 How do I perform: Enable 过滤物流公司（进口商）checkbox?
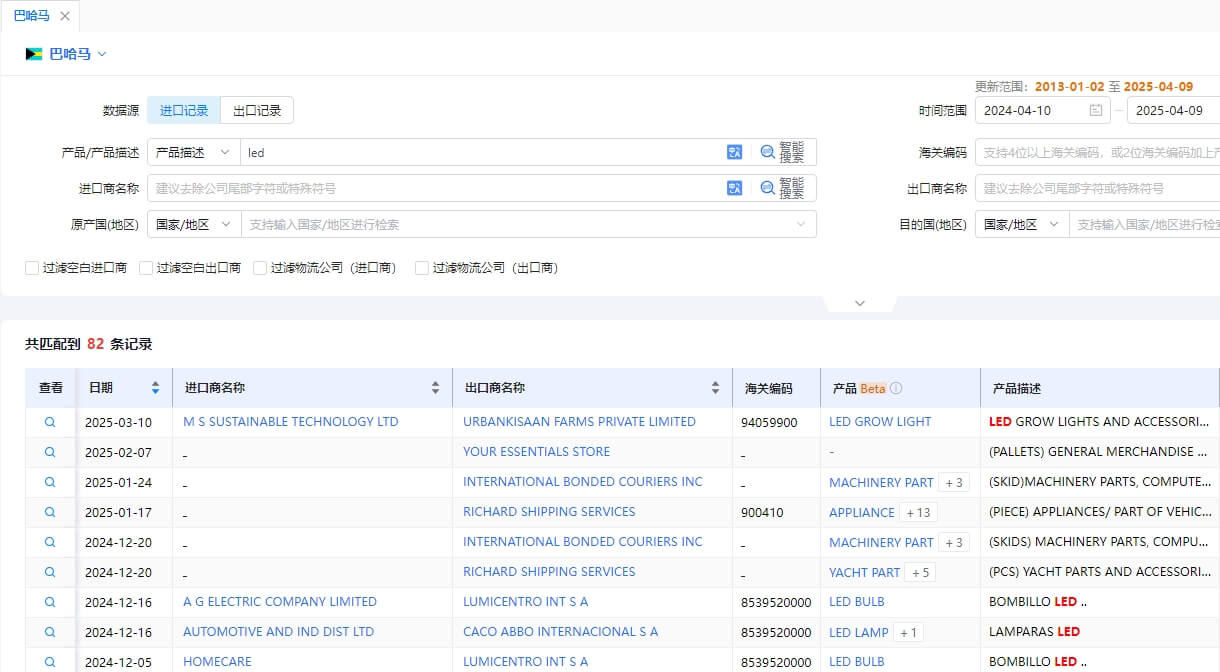(x=260, y=268)
